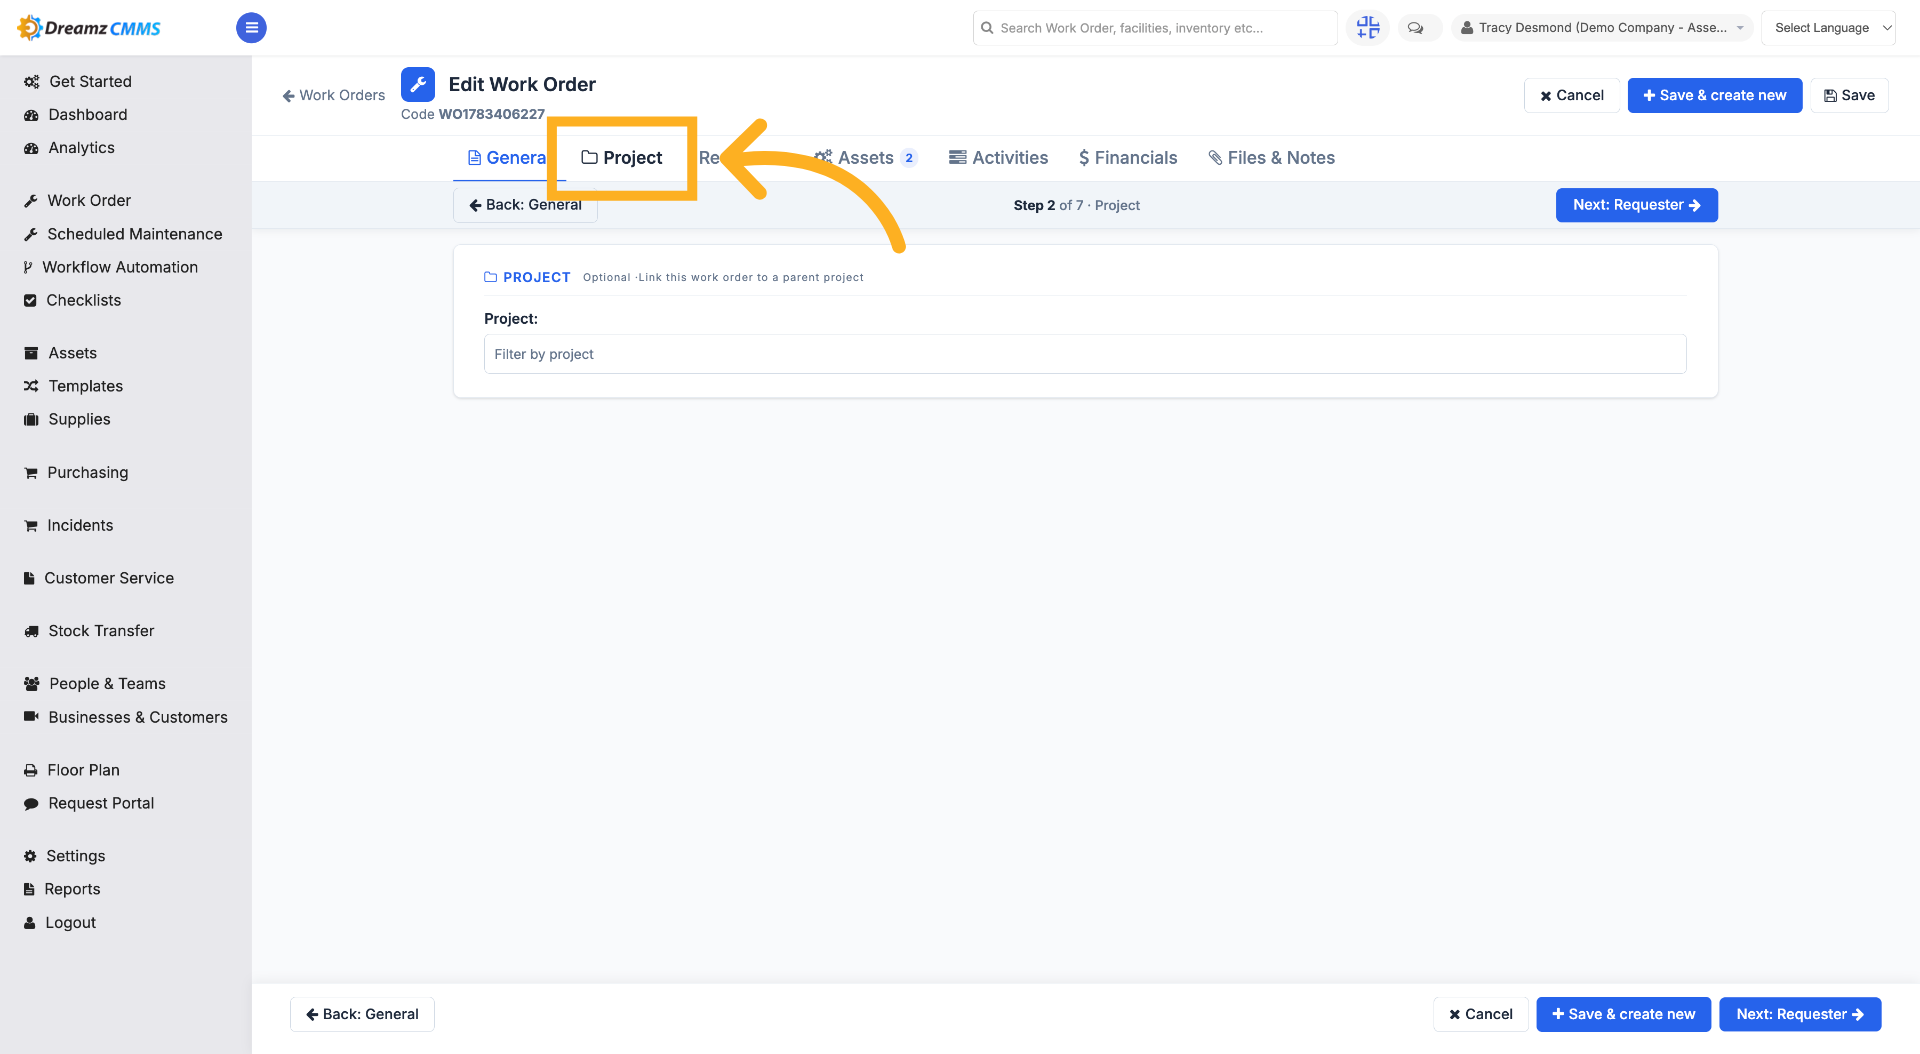Switch to the Assets tab
The width and height of the screenshot is (1920, 1054).
[x=865, y=158]
